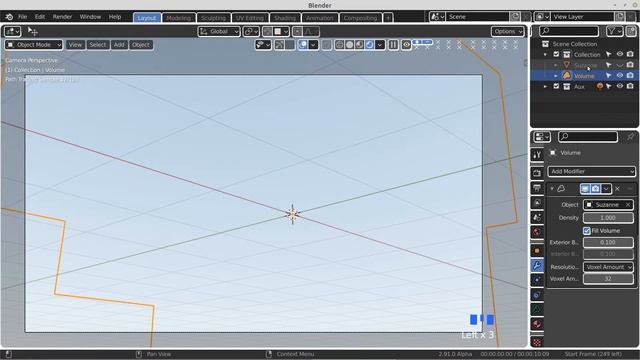Select wireframe viewport shading
The width and height of the screenshot is (640, 360).
point(340,44)
